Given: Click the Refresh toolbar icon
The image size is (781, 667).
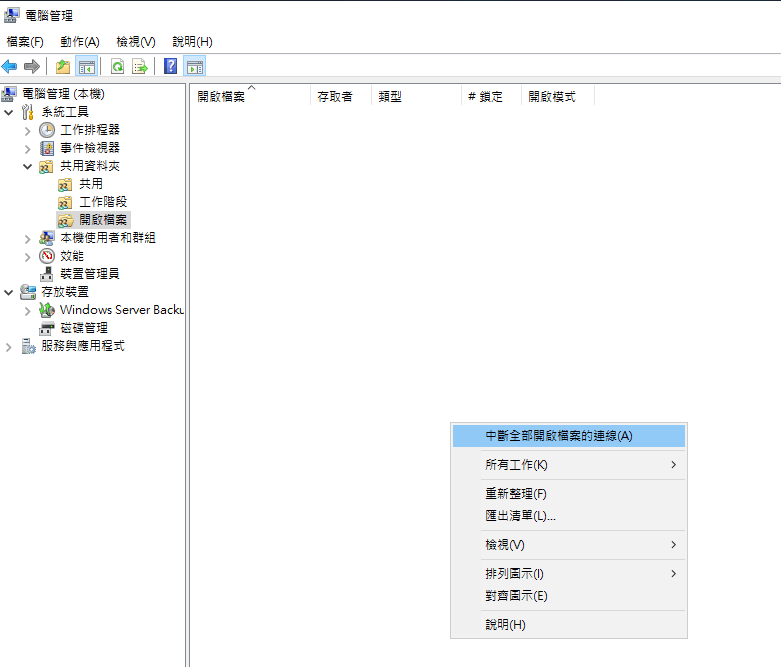Looking at the screenshot, I should coord(117,66).
